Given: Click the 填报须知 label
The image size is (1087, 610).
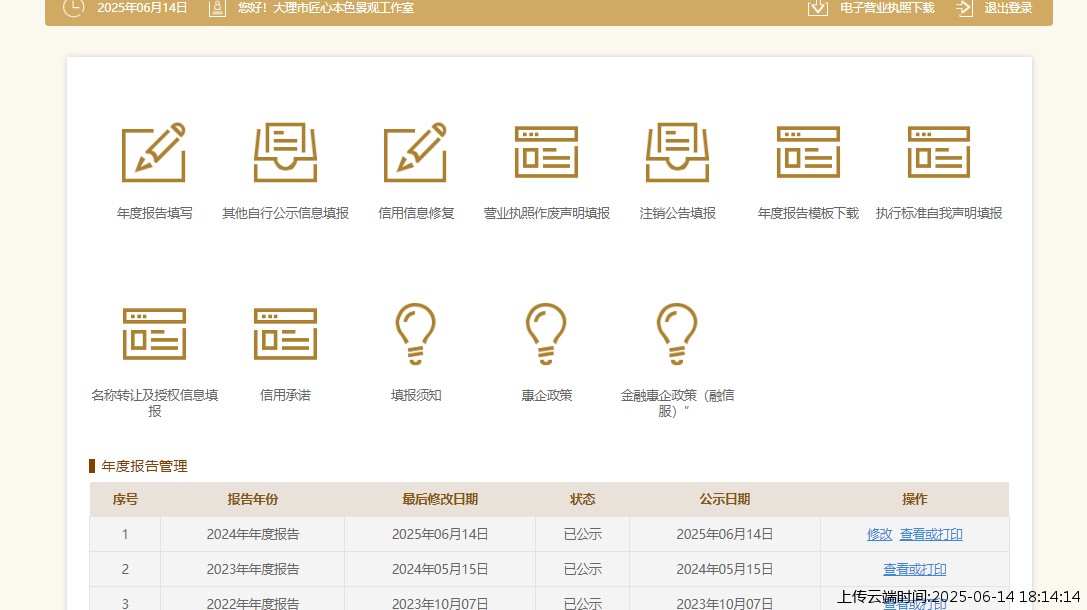Looking at the screenshot, I should tap(416, 395).
